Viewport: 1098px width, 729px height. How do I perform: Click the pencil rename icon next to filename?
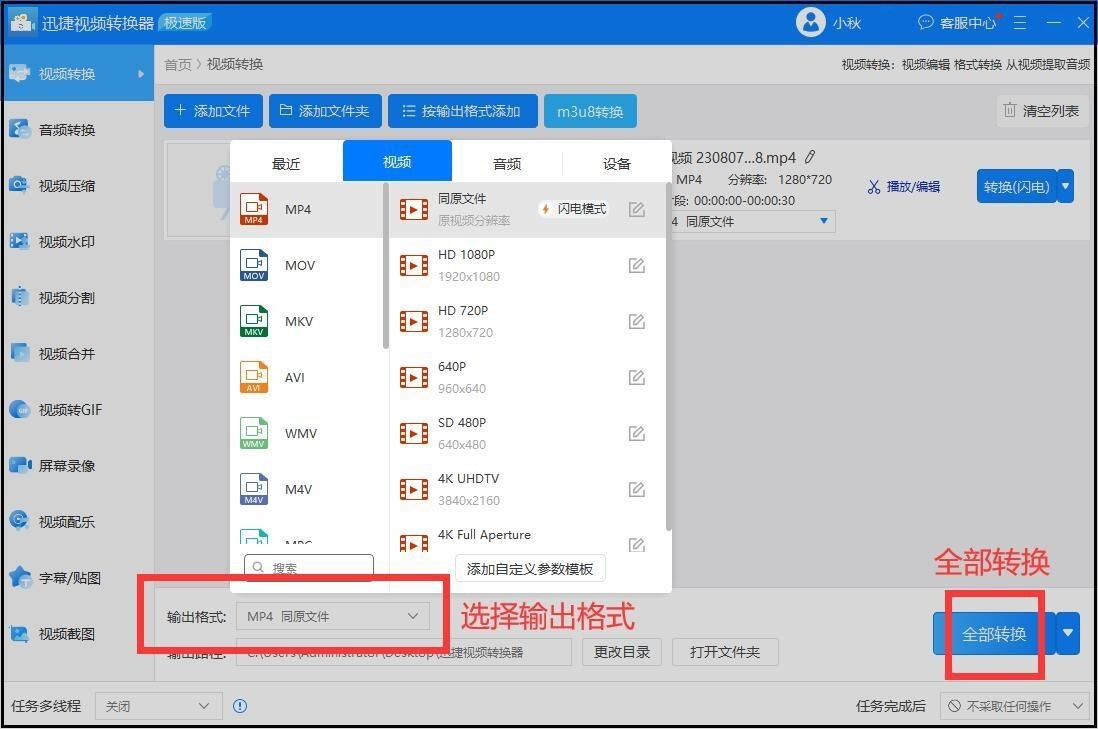(x=810, y=157)
